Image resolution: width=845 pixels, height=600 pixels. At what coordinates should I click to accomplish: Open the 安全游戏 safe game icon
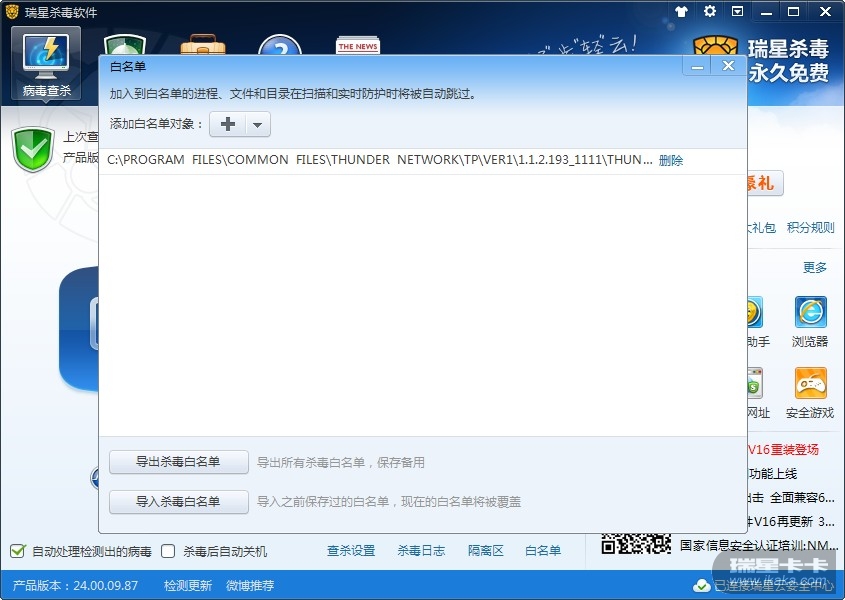810,383
